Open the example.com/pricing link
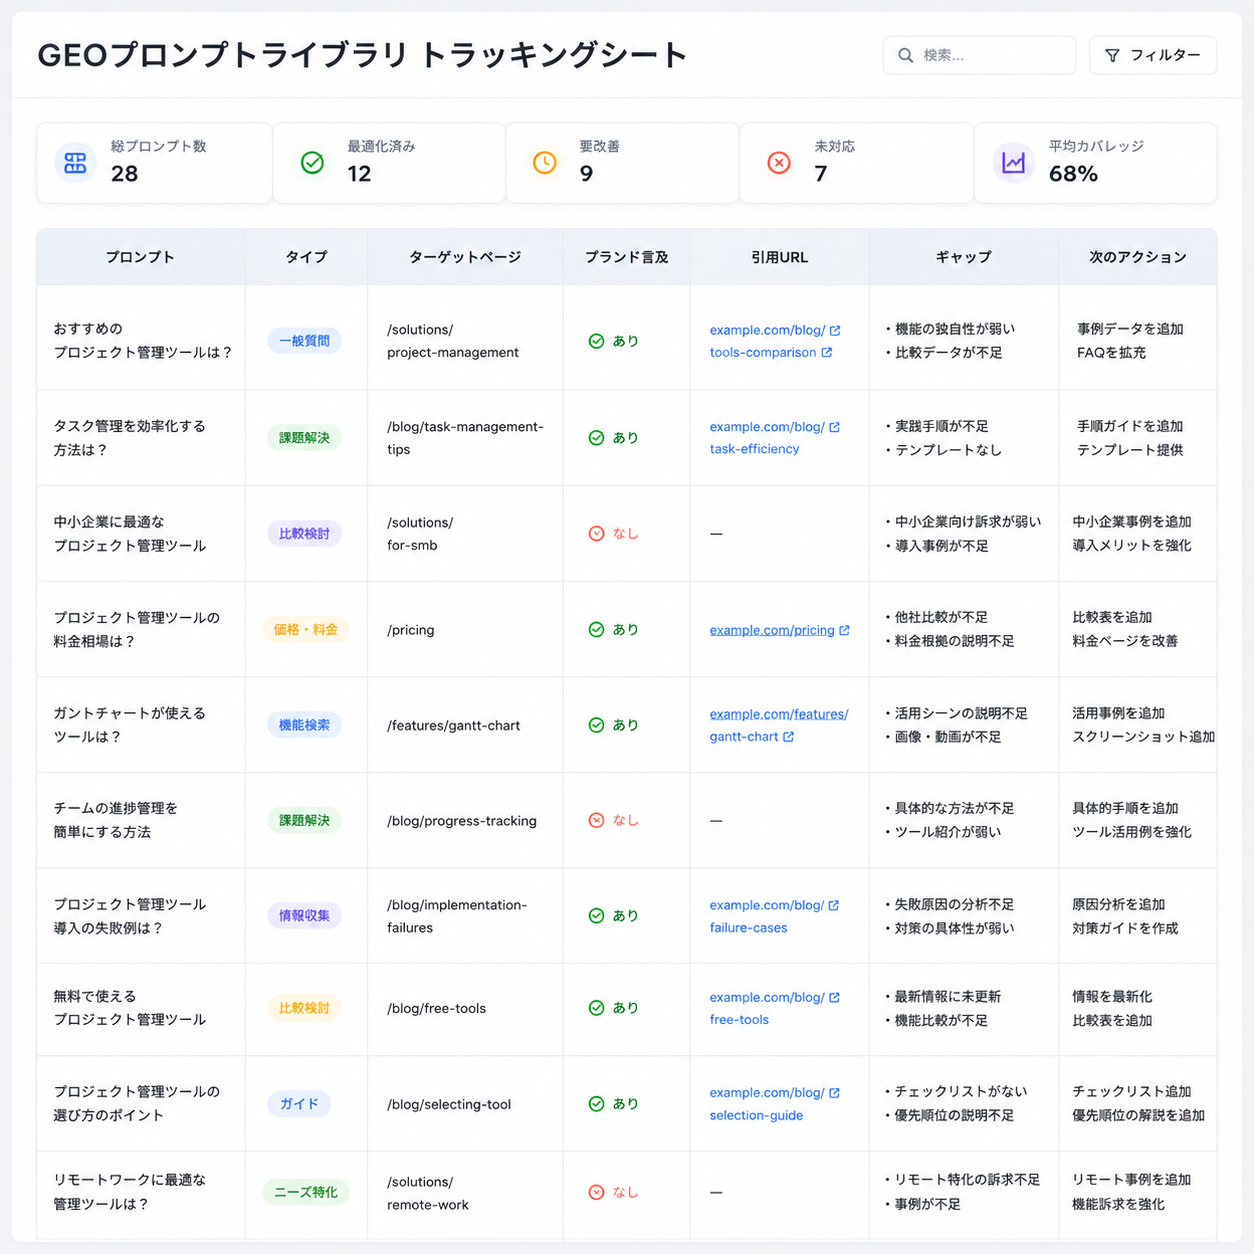The image size is (1254, 1254). pyautogui.click(x=772, y=630)
